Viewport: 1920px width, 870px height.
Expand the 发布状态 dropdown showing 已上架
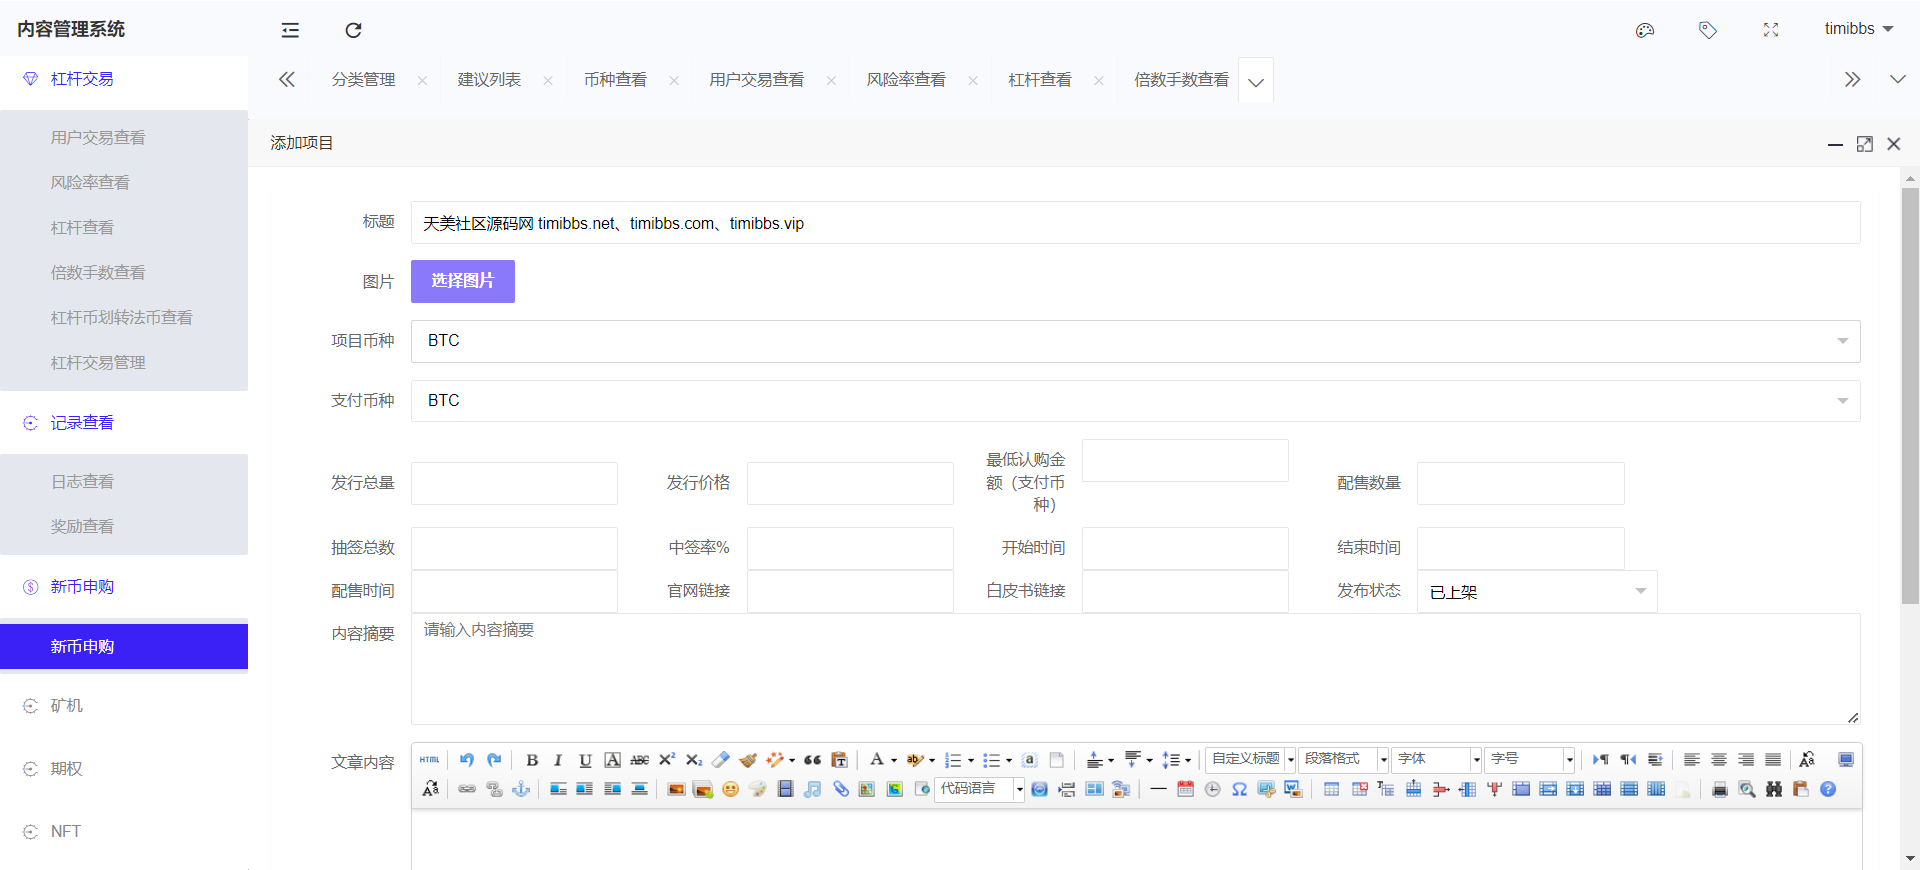tap(1536, 591)
